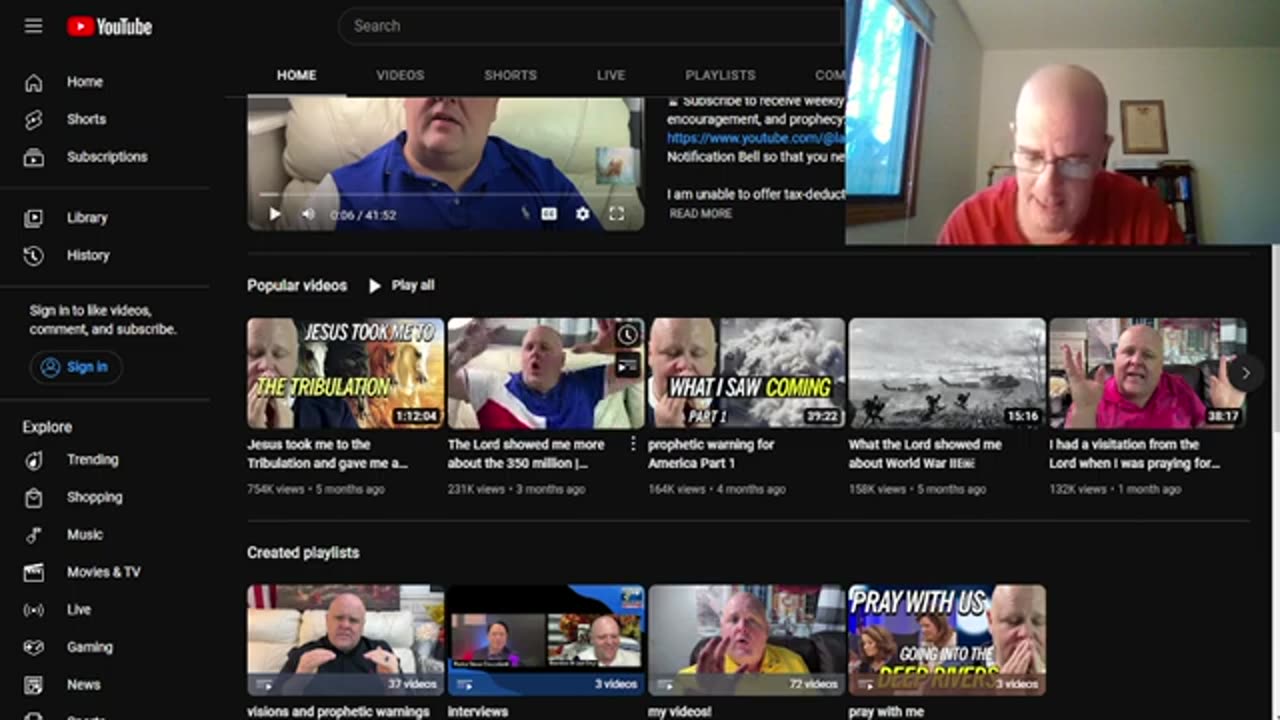The image size is (1280, 720).
Task: Click 754K views text under first video
Action: (276, 490)
